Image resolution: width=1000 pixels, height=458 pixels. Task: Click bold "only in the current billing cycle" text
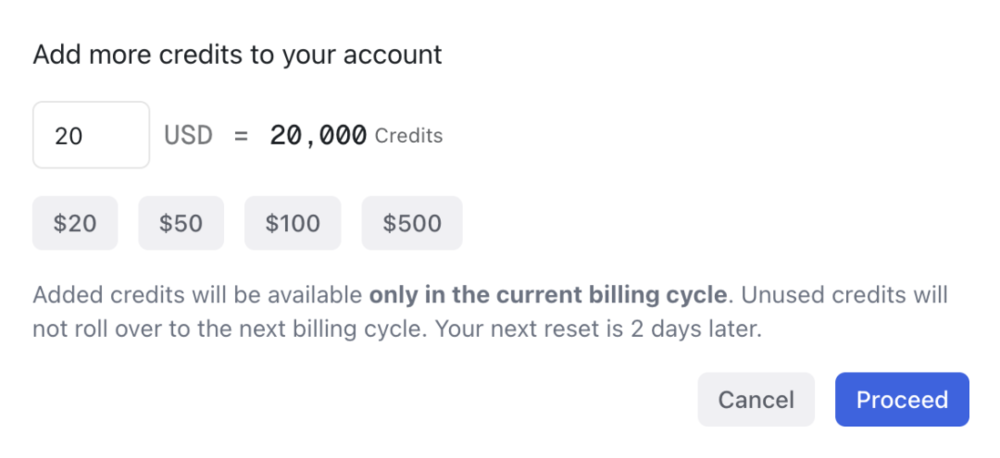click(548, 296)
